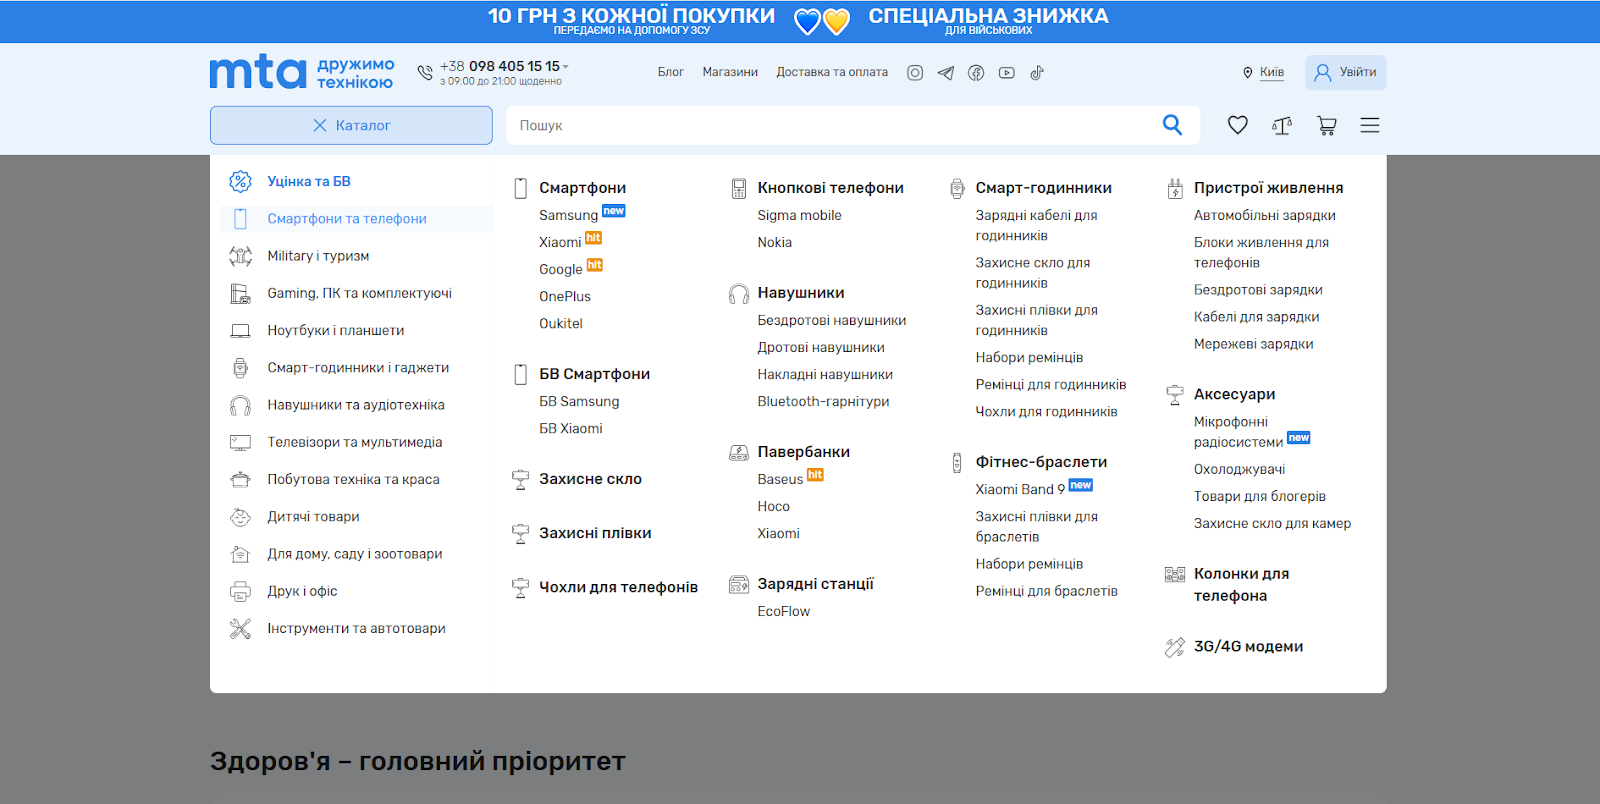Viewport: 1600px width, 804px height.
Task: Click the Навушники headphones icon in submenu
Action: [x=739, y=293]
